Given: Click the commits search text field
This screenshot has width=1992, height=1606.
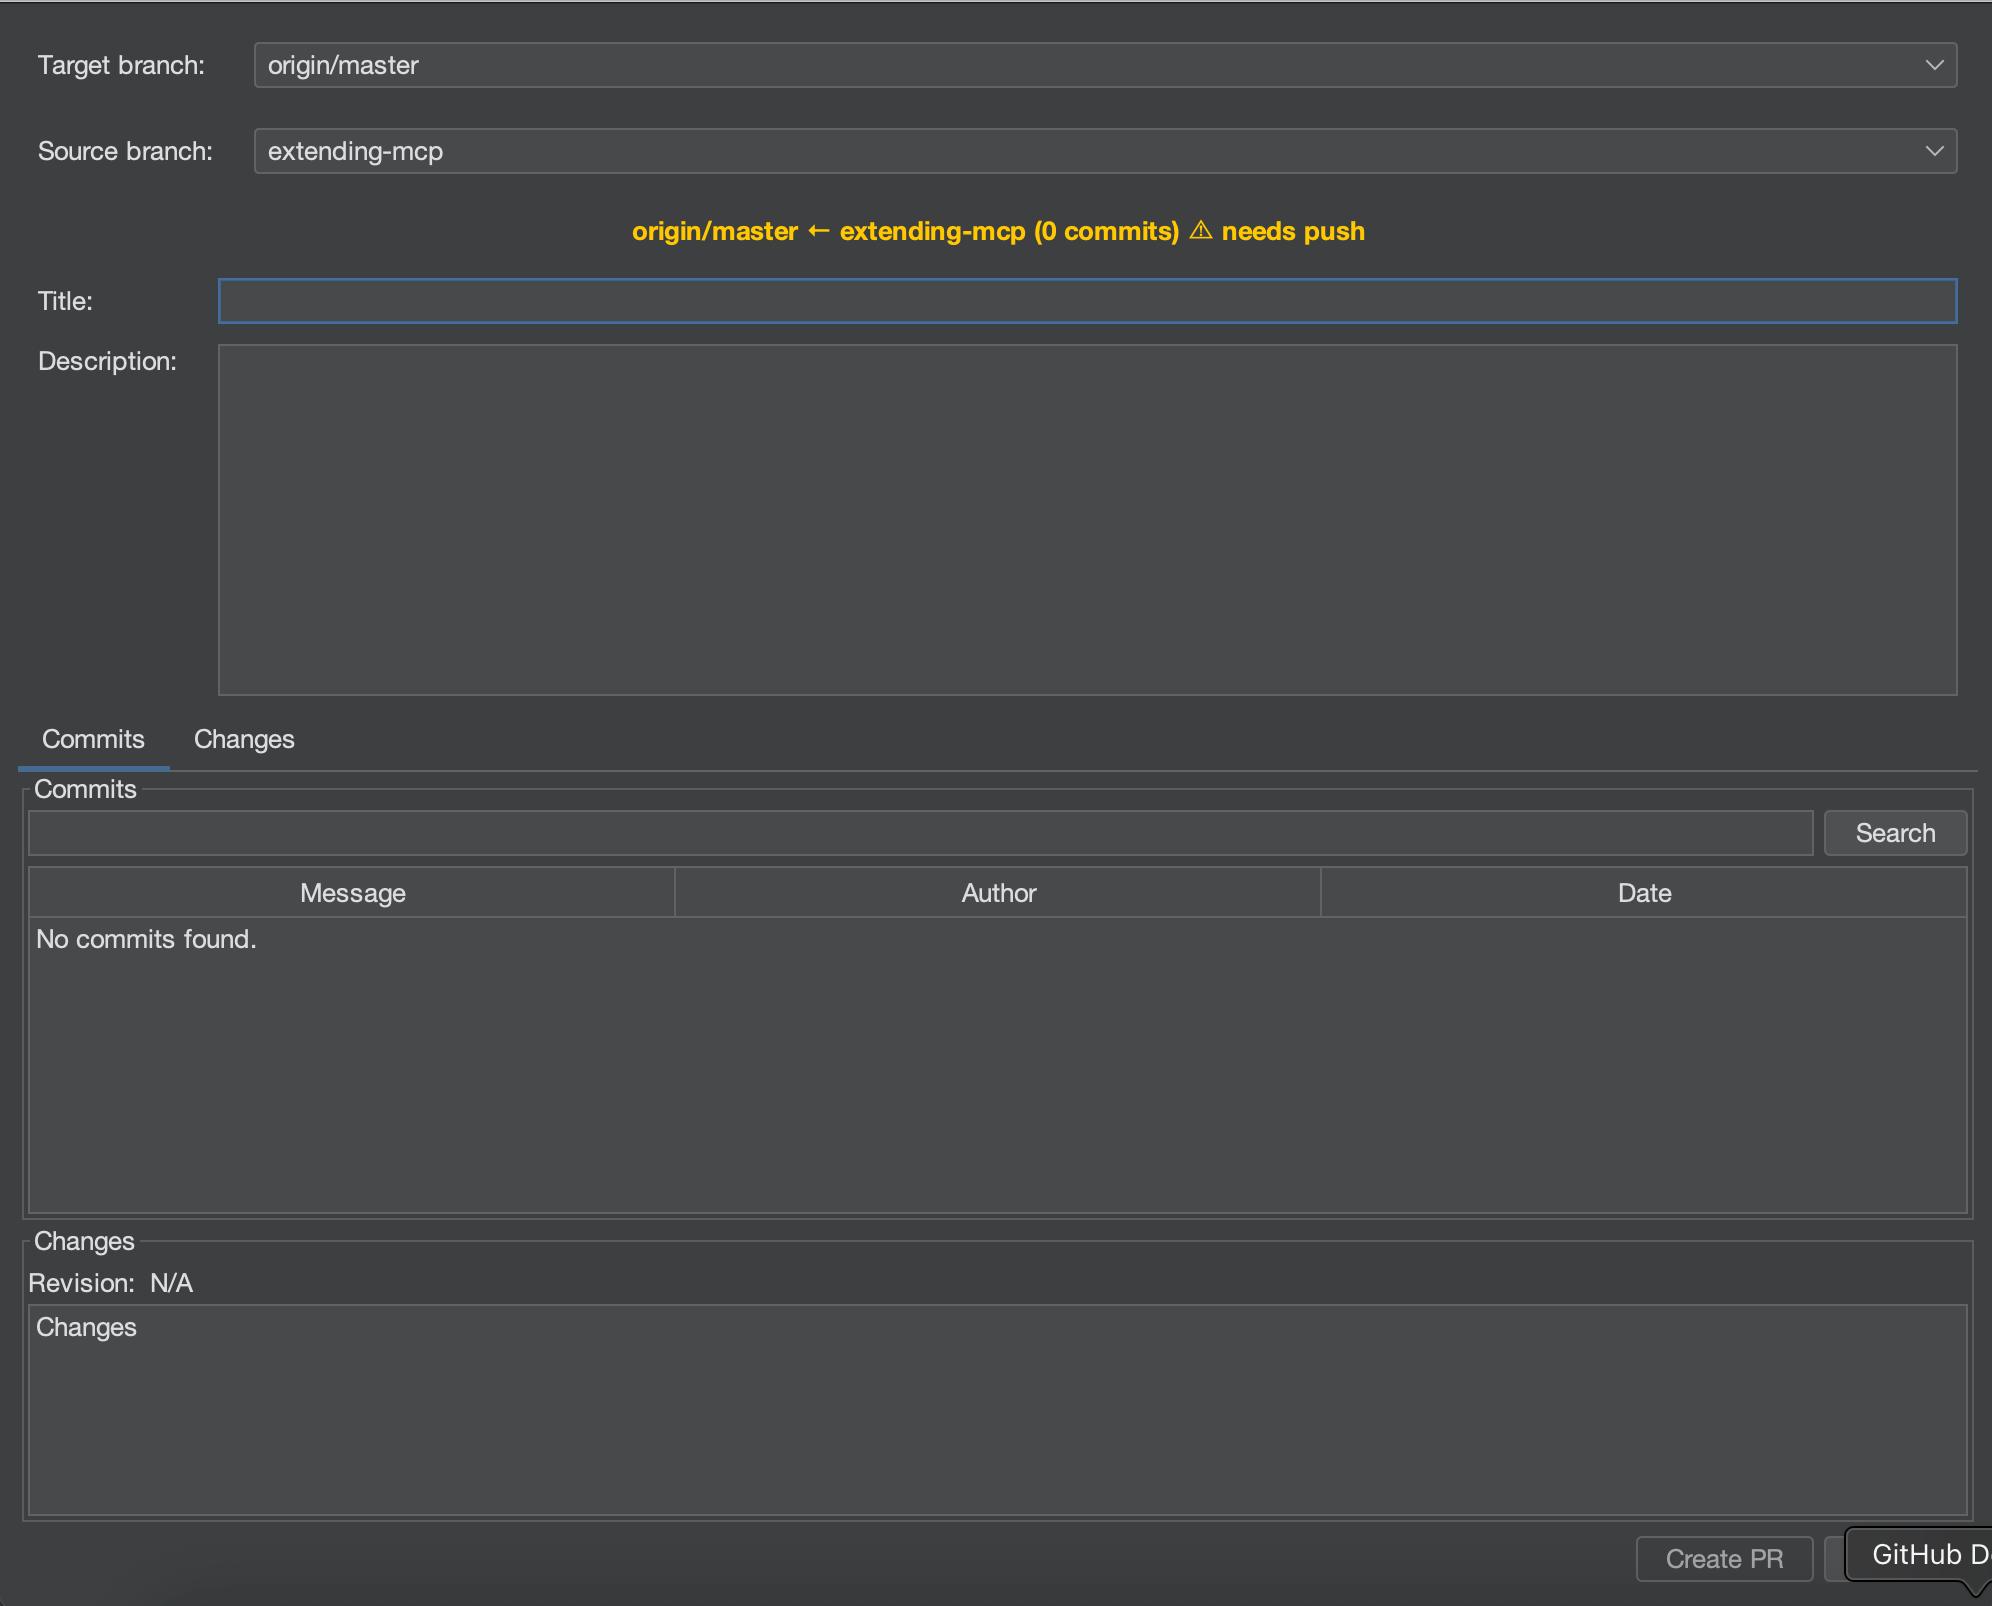Looking at the screenshot, I should [x=920, y=833].
